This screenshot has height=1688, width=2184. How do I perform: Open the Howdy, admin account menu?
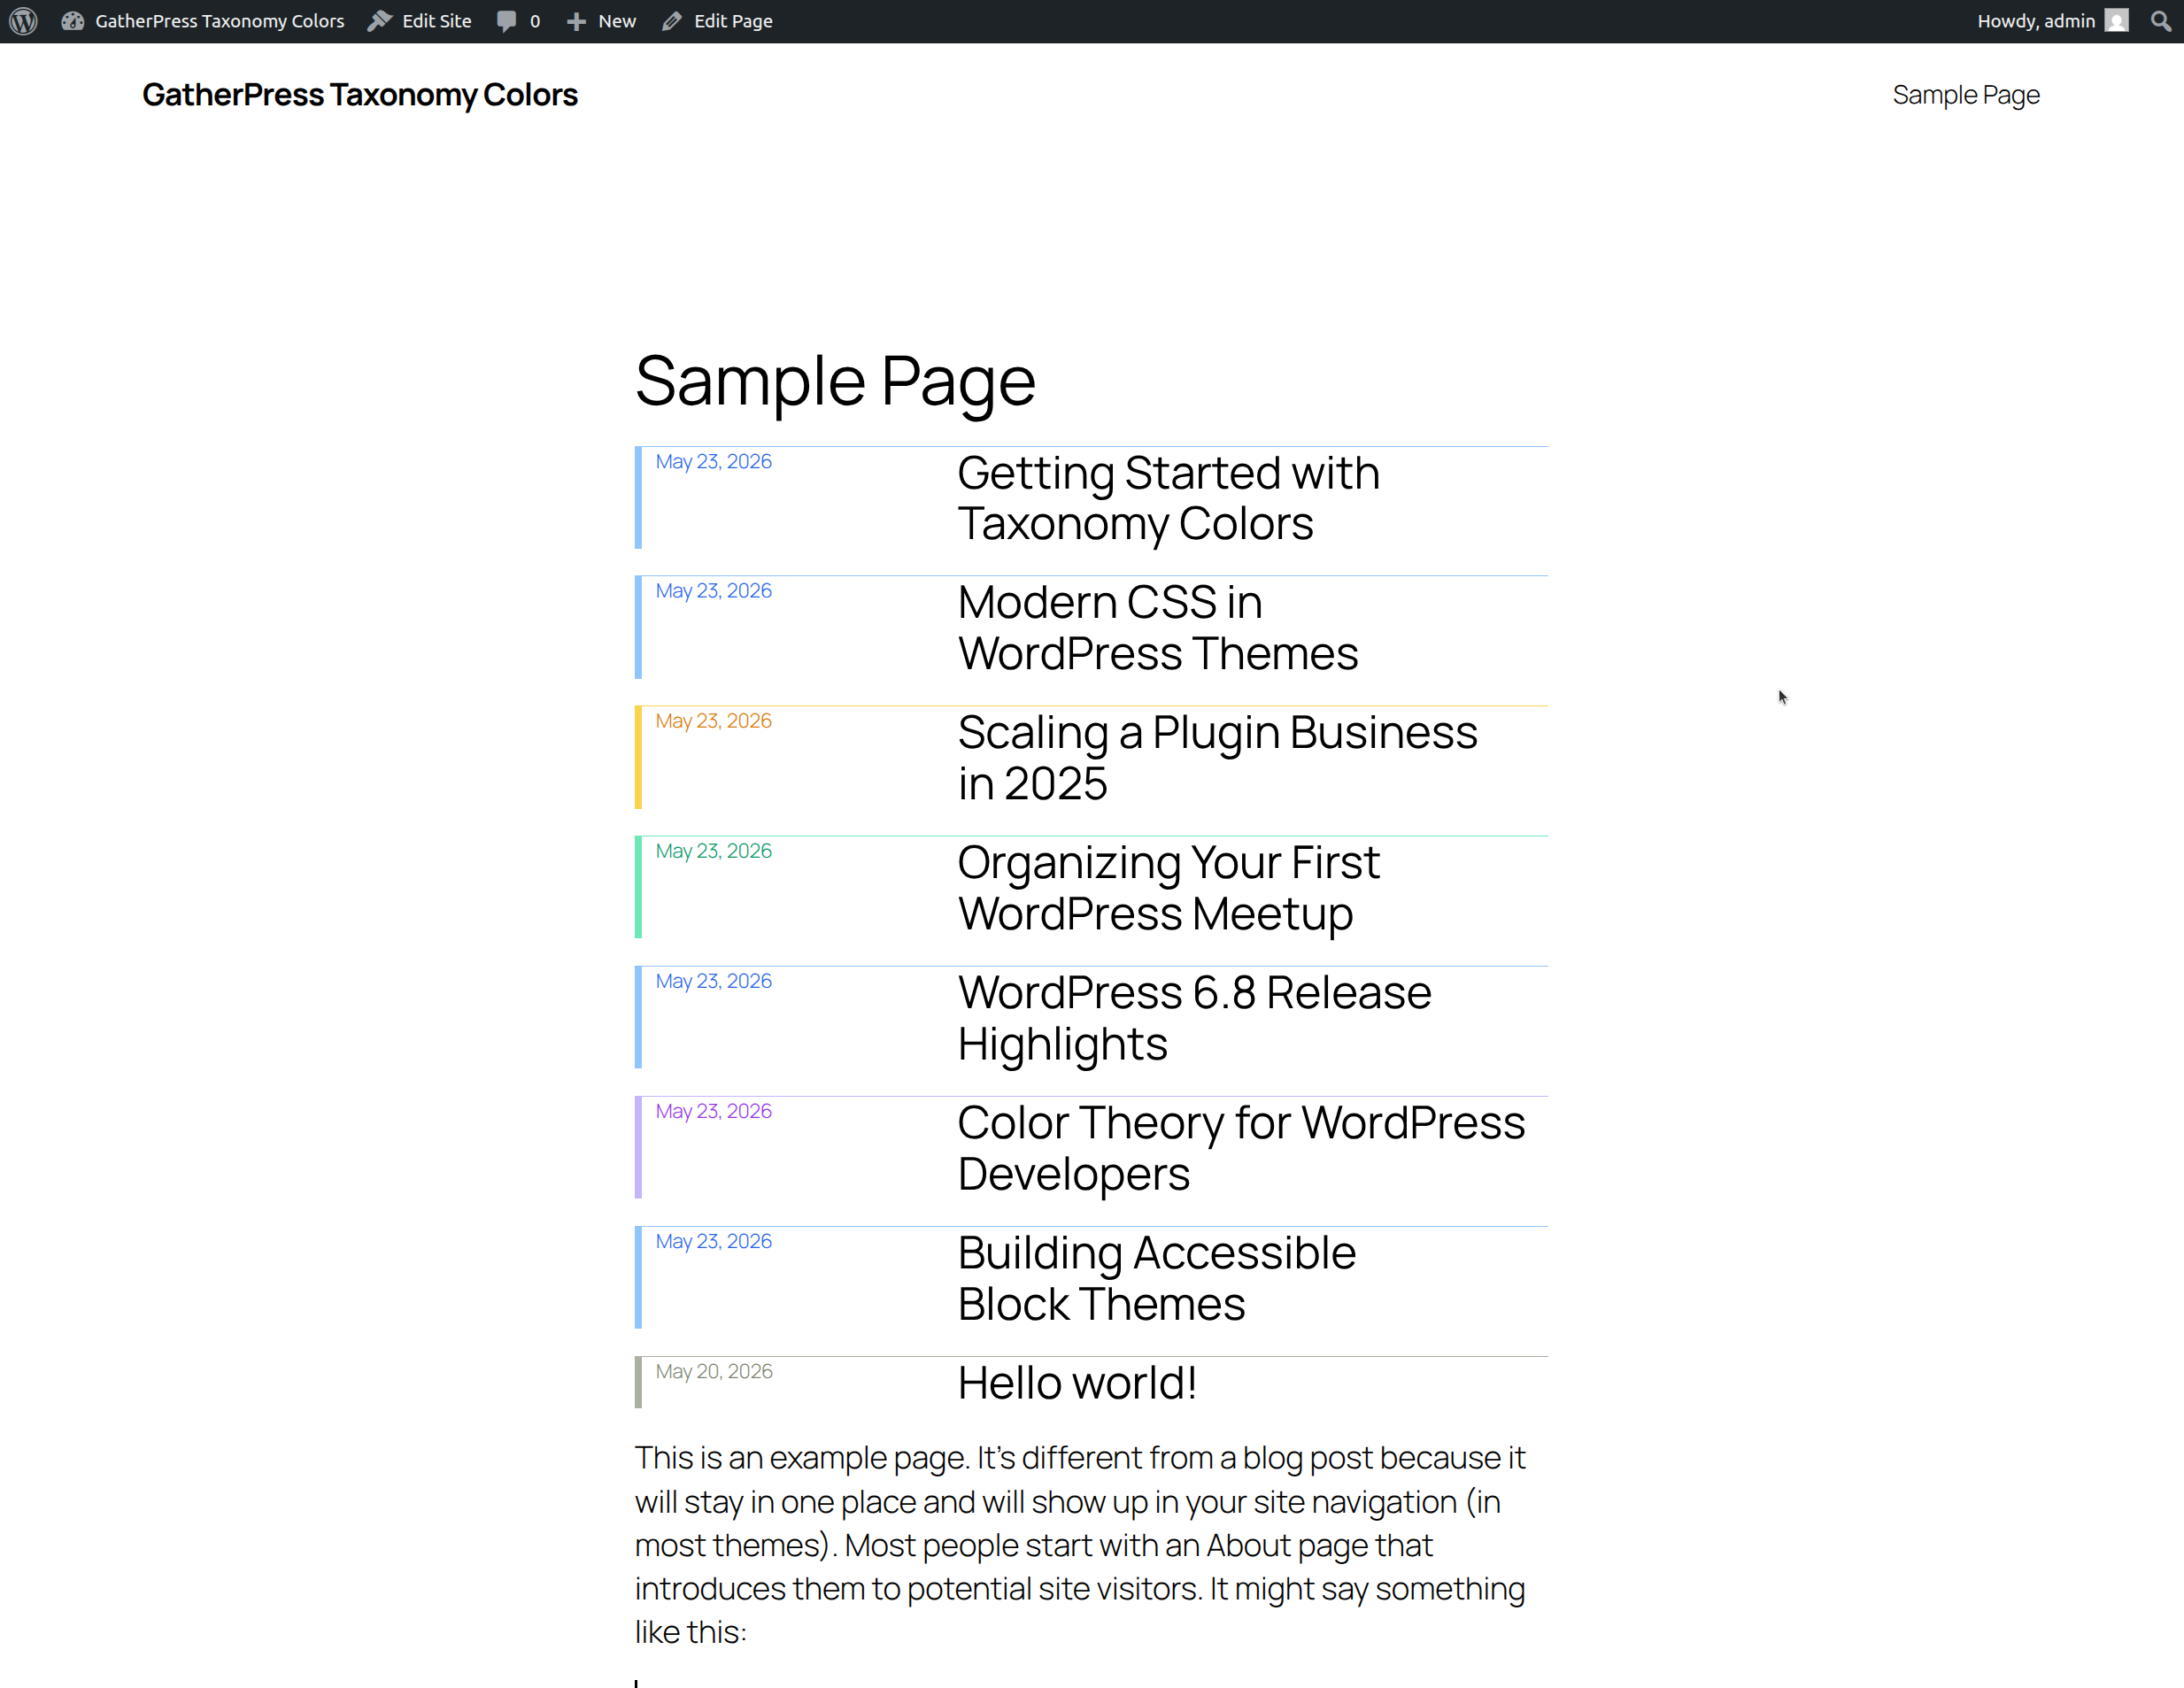[x=2052, y=21]
